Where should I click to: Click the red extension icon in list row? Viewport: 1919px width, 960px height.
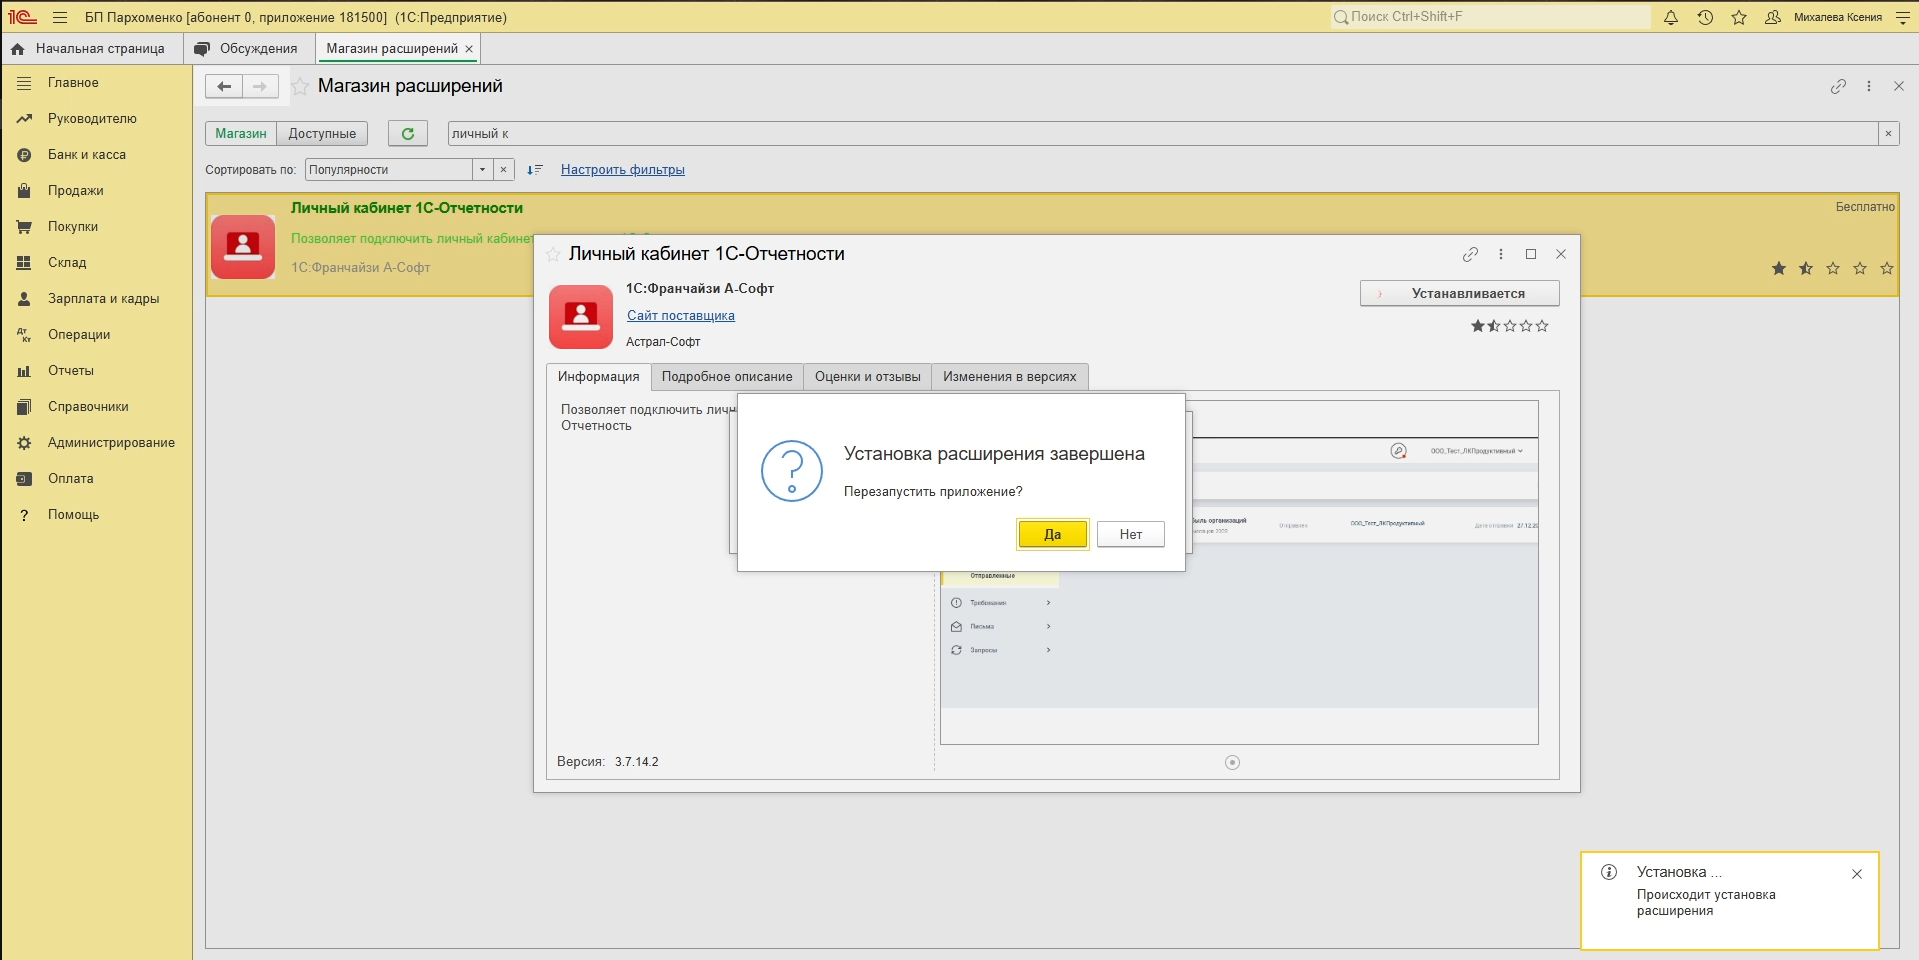243,247
